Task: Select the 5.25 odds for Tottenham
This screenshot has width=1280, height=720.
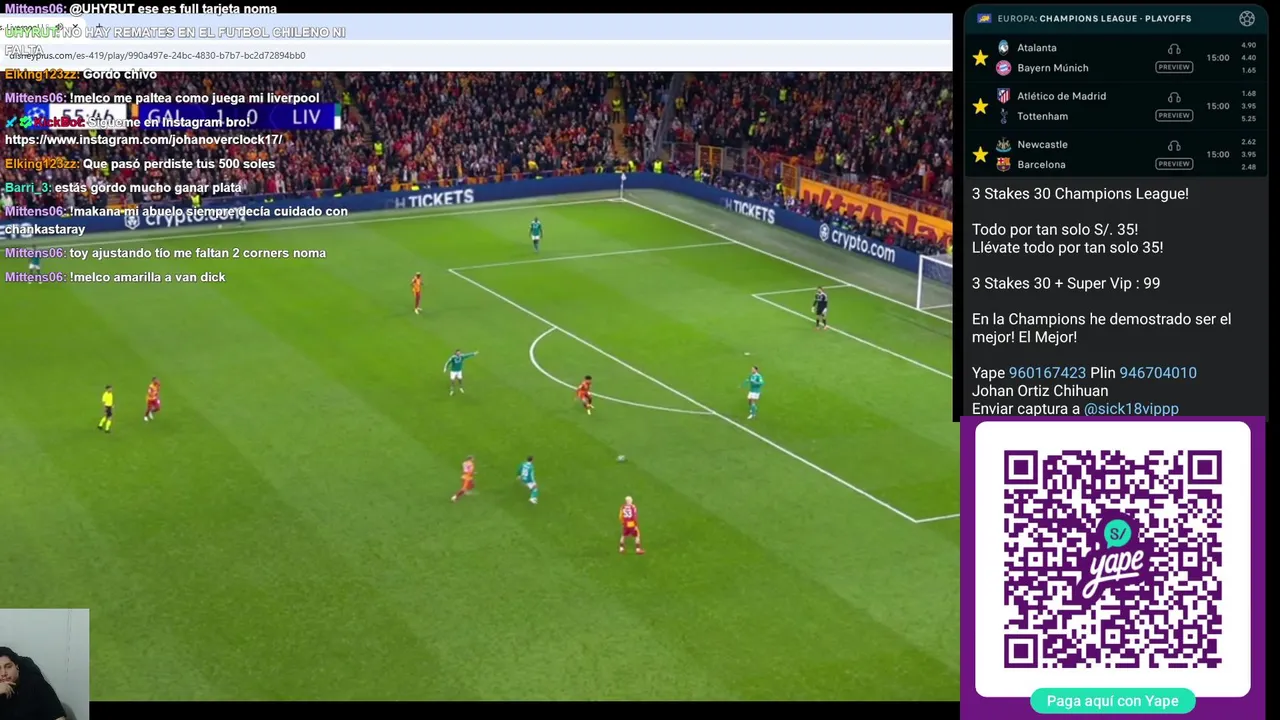Action: [x=1248, y=118]
